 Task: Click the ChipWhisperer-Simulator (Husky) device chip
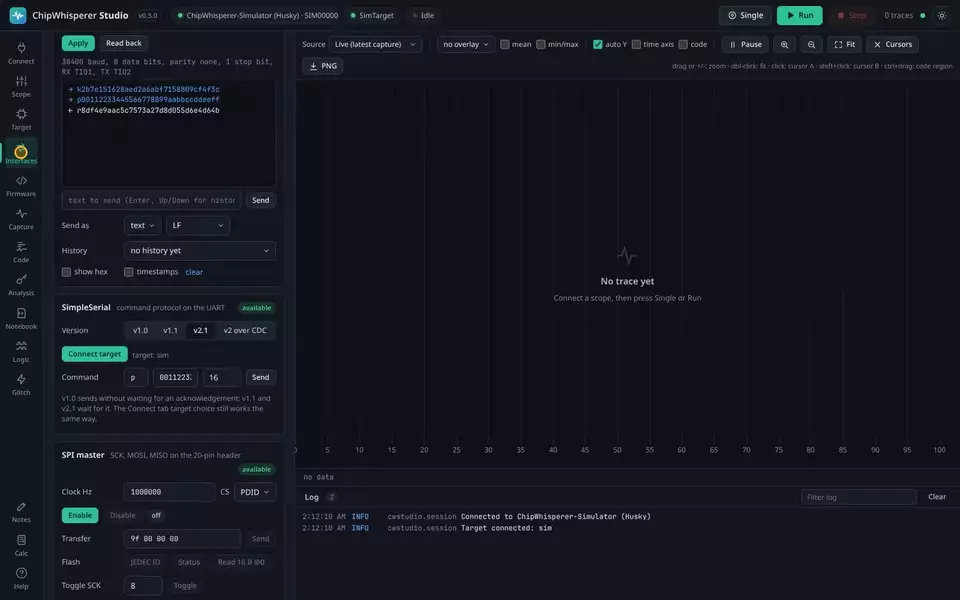(x=257, y=15)
